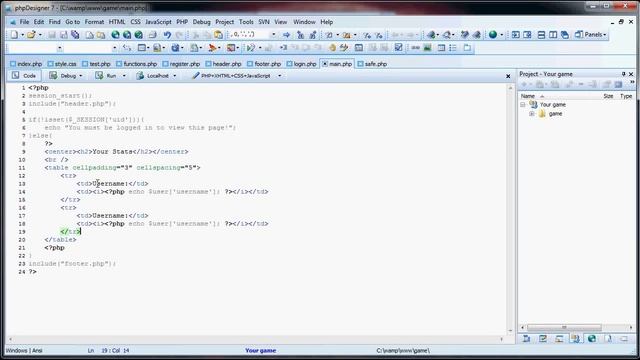Viewport: 640px width, 360px height.
Task: Expand the Project panel toolbar overflow chevron
Action: (632, 83)
